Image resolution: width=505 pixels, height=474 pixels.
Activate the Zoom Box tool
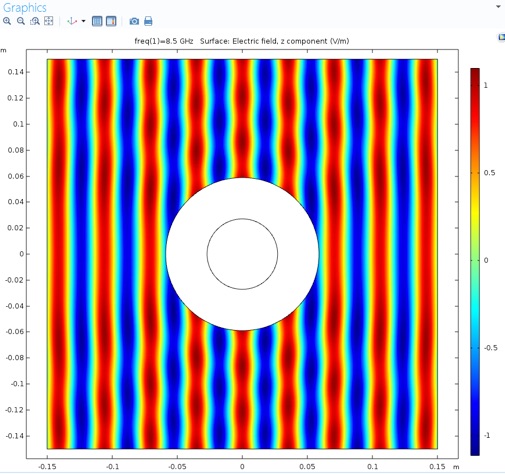tap(35, 21)
